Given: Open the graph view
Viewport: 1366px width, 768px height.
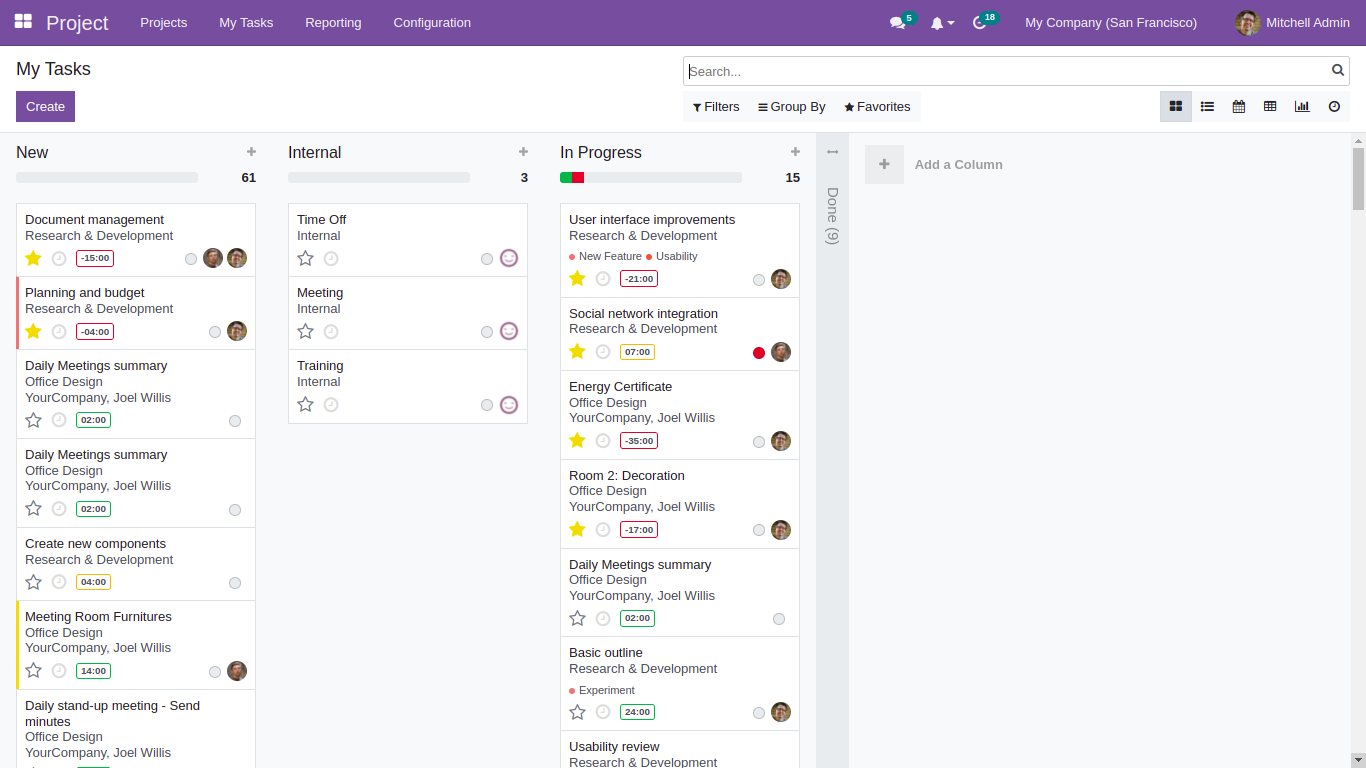Looking at the screenshot, I should tap(1301, 106).
